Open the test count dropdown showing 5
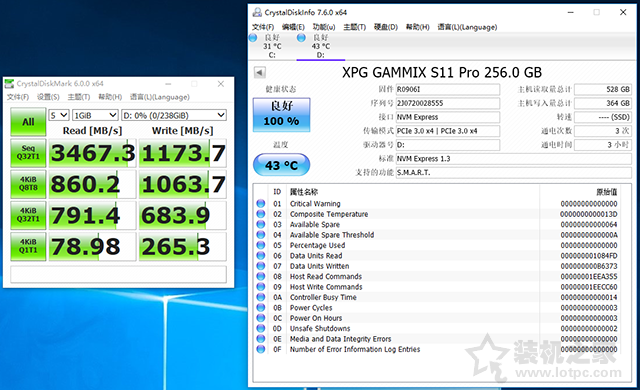 59,115
